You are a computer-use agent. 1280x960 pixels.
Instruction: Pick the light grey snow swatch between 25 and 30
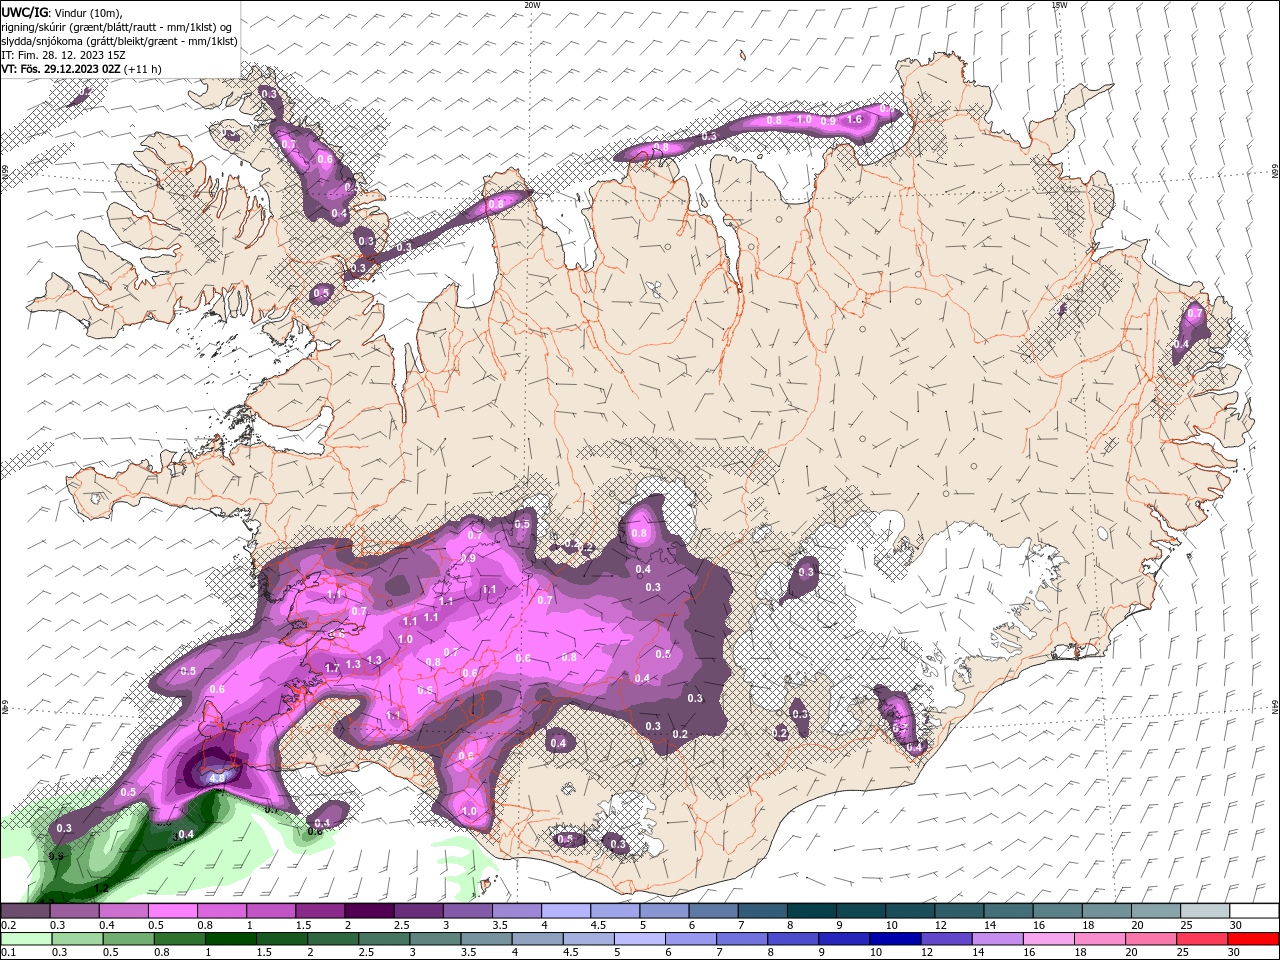pos(1205,911)
